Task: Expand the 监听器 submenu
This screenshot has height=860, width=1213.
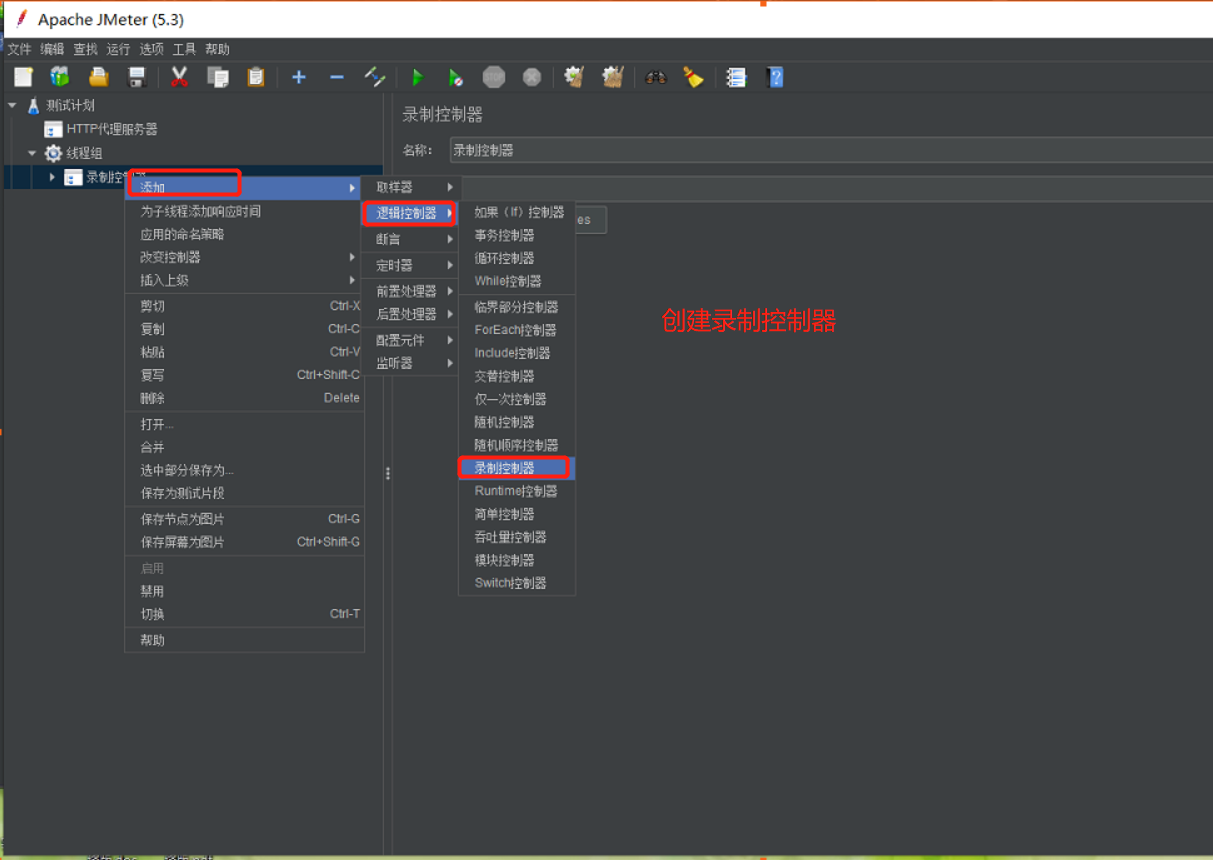Action: coord(410,363)
